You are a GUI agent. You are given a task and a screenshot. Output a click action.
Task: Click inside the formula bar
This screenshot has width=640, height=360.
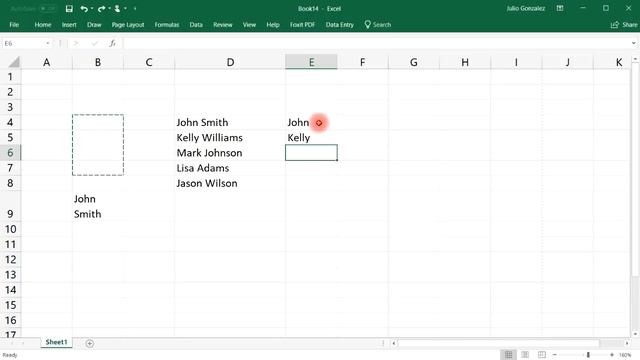pyautogui.click(x=376, y=43)
